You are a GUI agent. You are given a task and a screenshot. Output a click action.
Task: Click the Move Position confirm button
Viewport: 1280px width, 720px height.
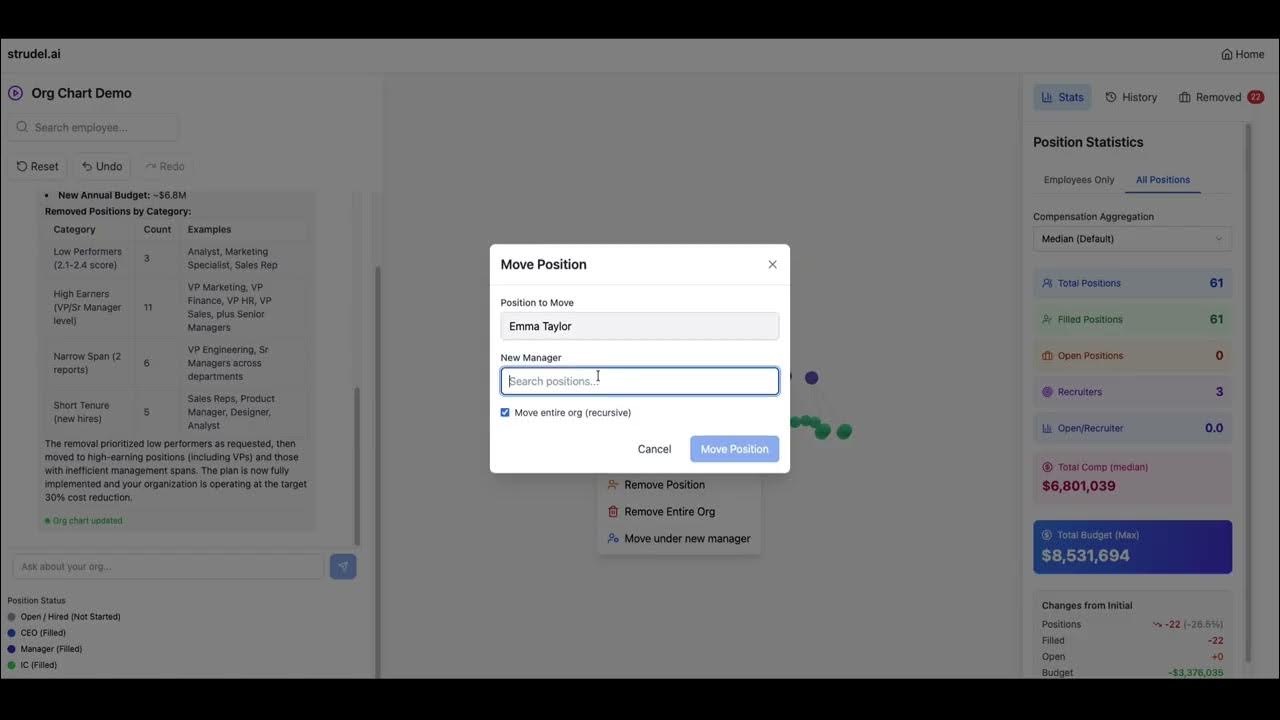[x=734, y=449]
